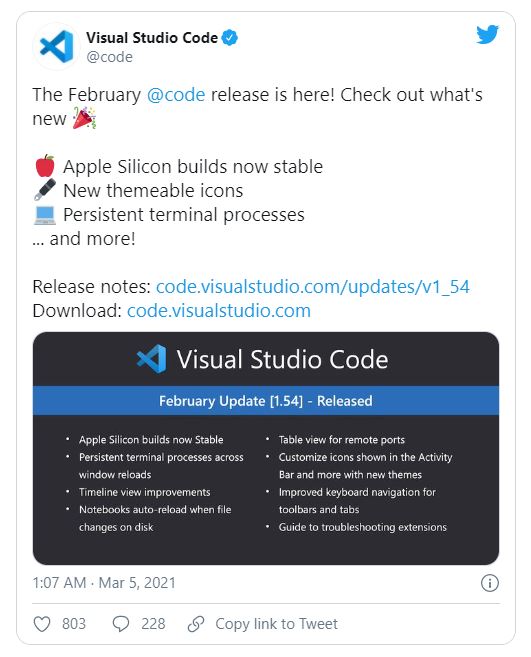Like the tweet with the heart icon
The width and height of the screenshot is (531, 657).
coord(42,623)
